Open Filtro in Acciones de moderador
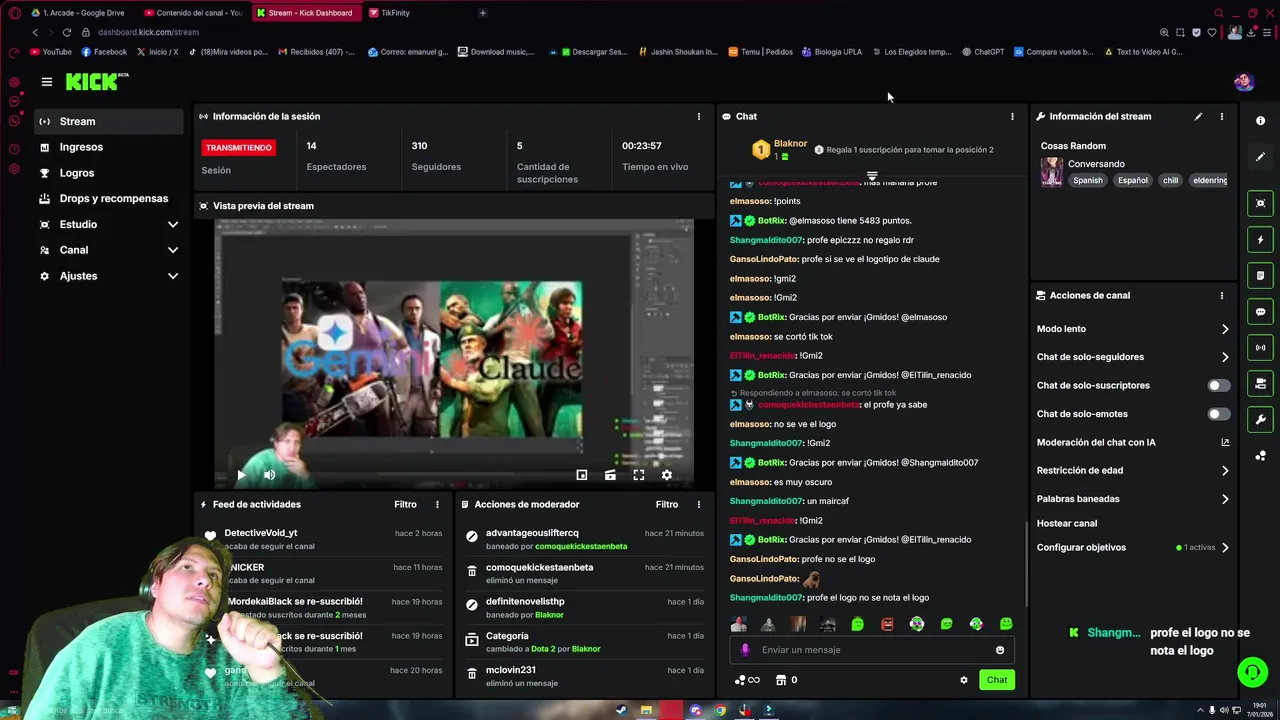Viewport: 1280px width, 720px height. point(666,504)
